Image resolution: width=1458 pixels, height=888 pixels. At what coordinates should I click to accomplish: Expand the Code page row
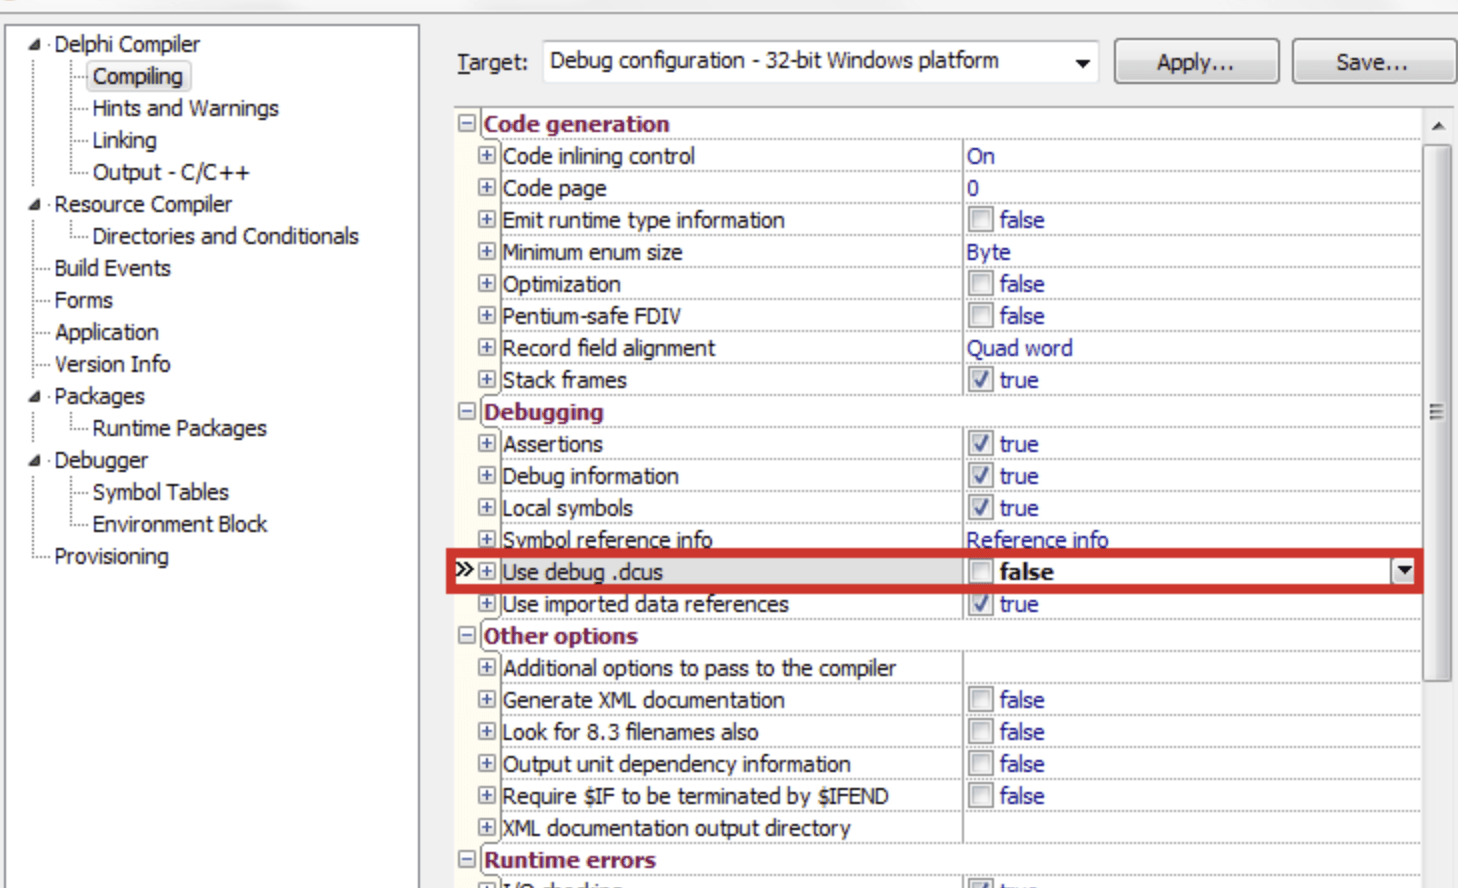487,187
